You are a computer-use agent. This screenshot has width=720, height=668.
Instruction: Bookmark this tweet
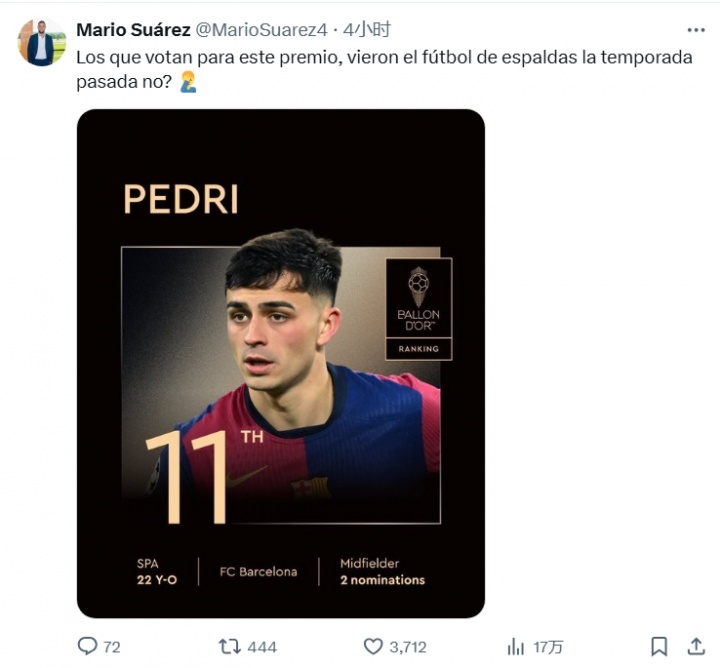(x=659, y=646)
